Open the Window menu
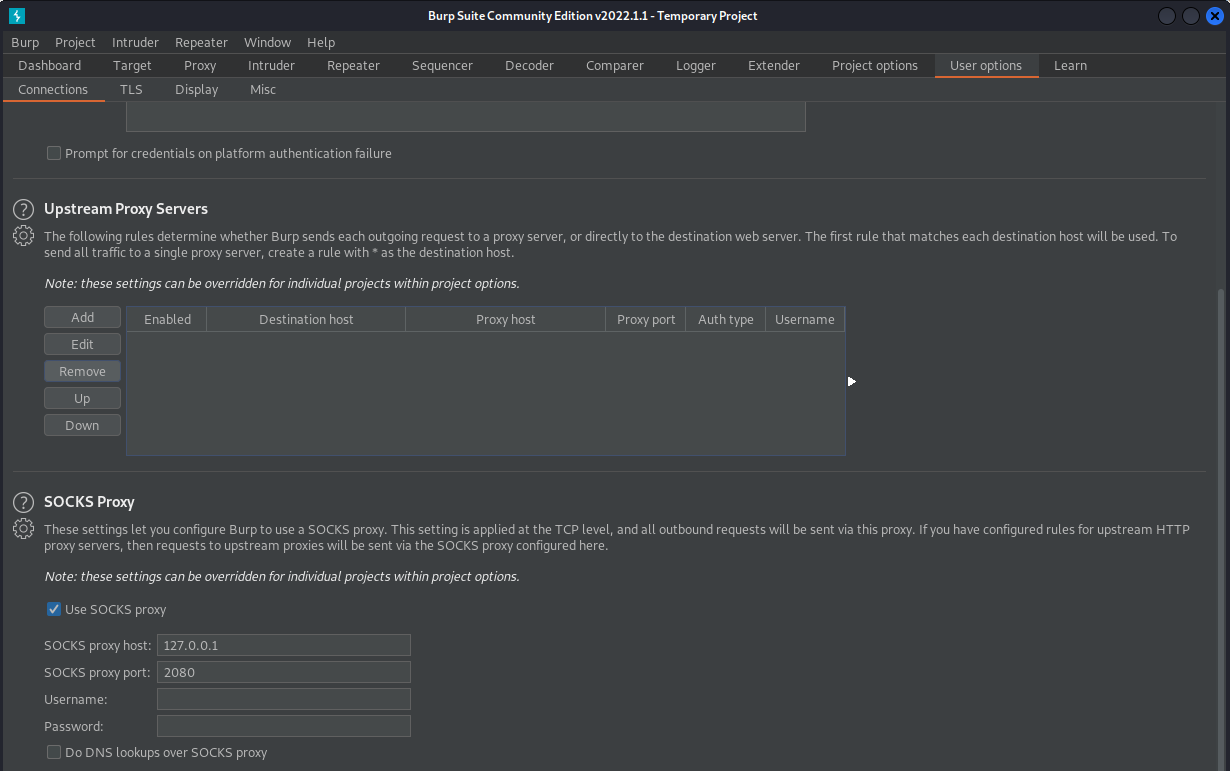The height and width of the screenshot is (771, 1230). (267, 42)
